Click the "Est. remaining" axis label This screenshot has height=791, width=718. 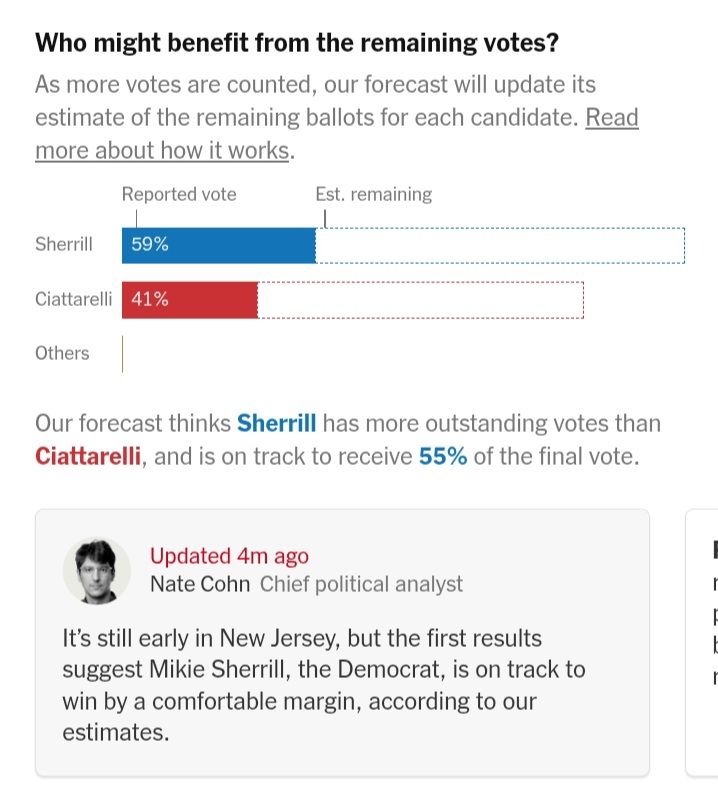[373, 194]
